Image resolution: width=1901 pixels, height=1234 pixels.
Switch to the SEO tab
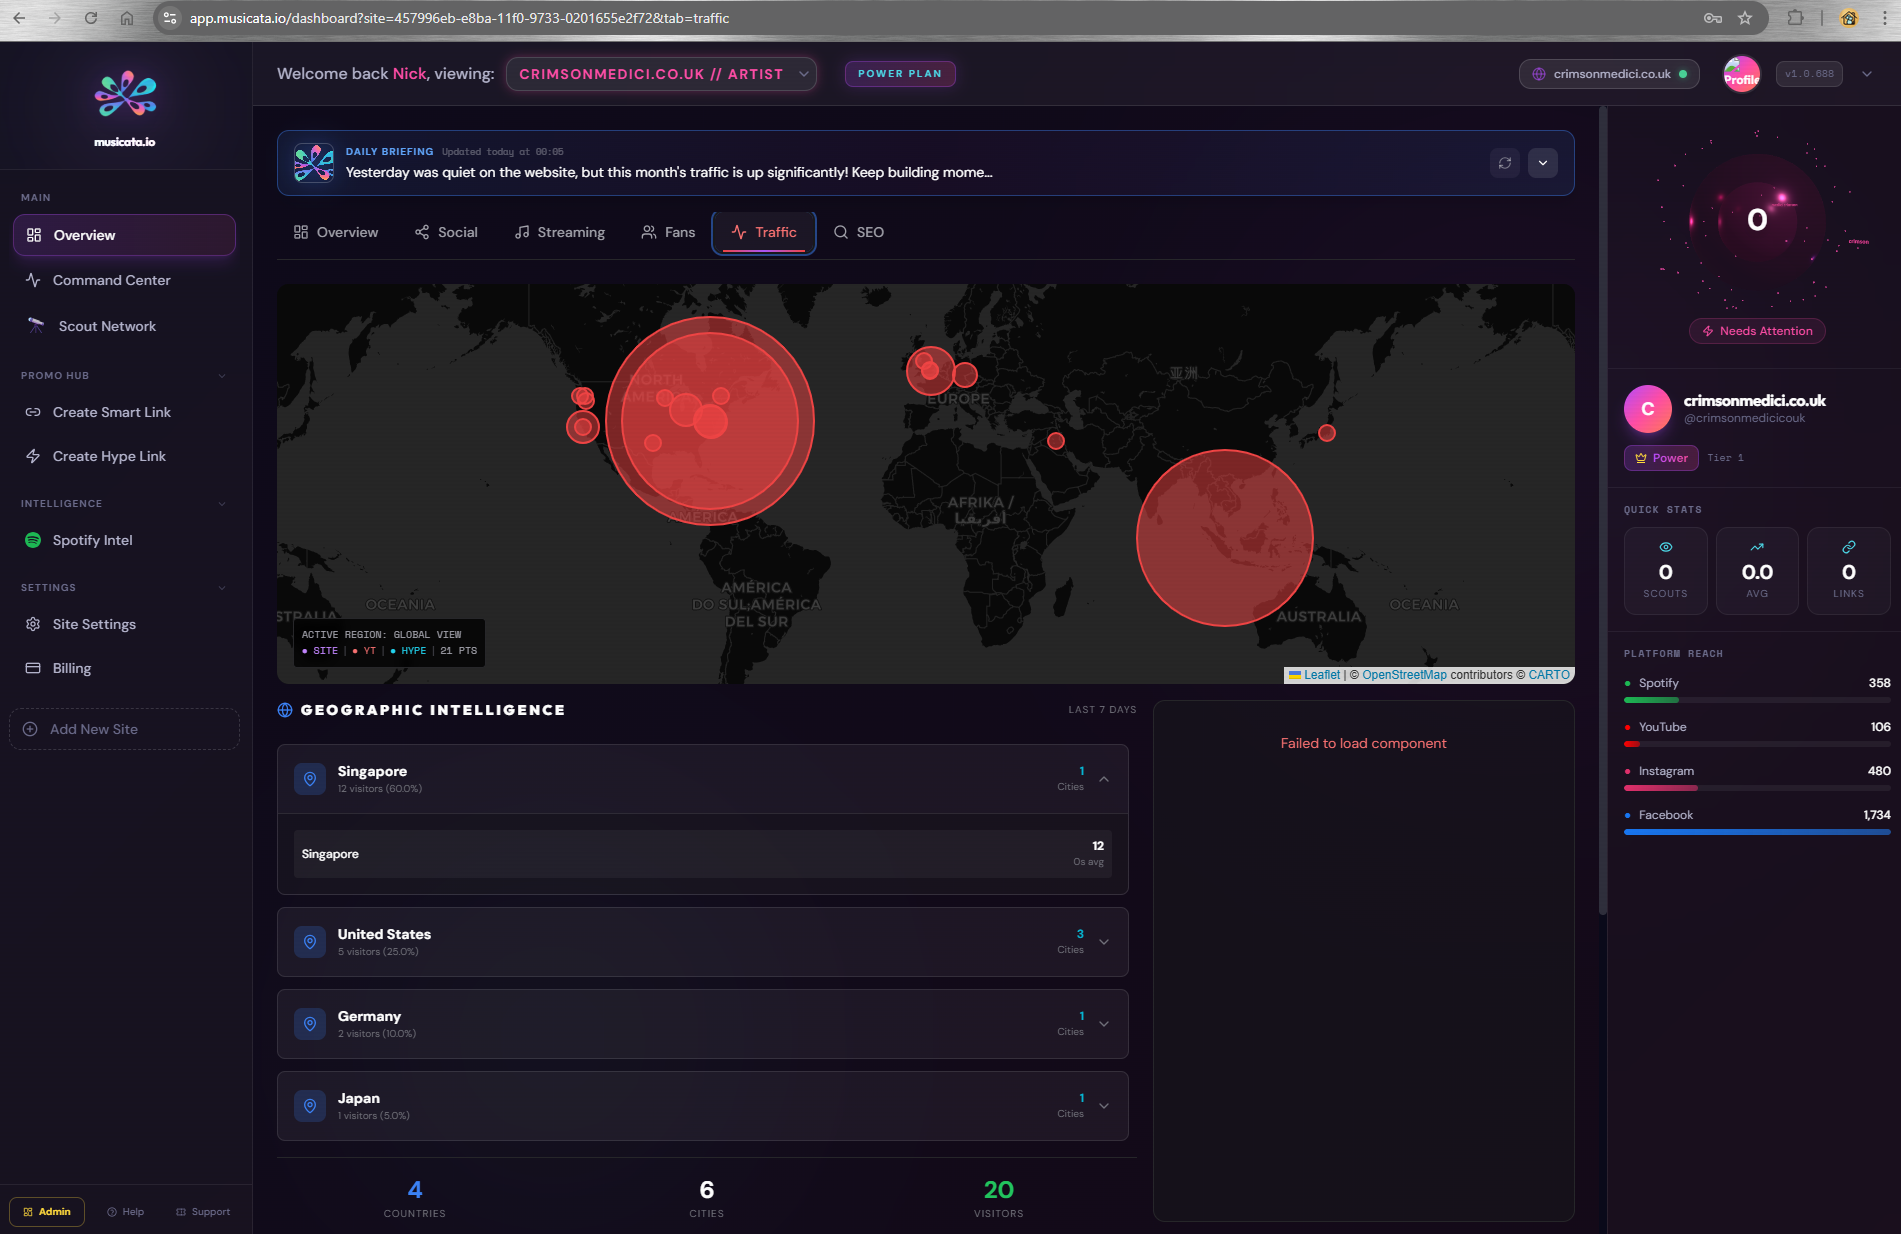(x=859, y=232)
